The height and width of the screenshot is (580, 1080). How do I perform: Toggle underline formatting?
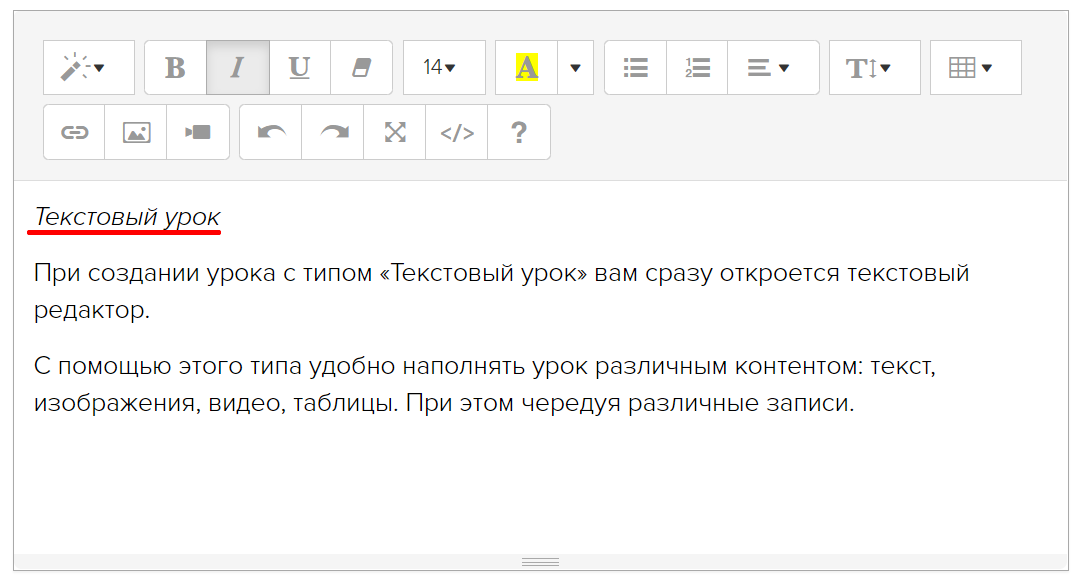coord(299,68)
